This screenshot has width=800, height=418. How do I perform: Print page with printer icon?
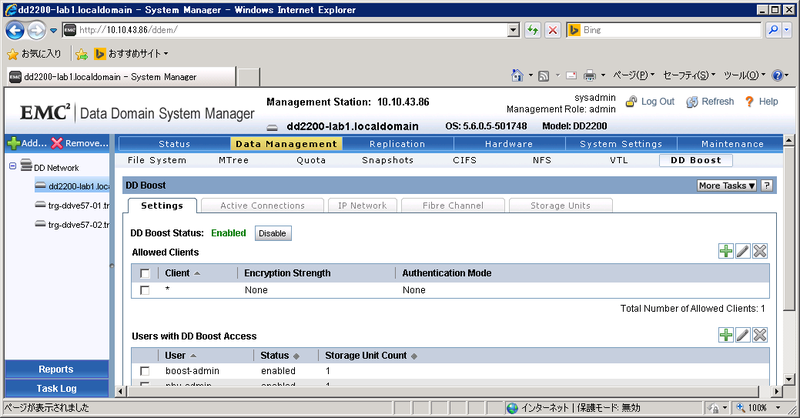pos(589,76)
